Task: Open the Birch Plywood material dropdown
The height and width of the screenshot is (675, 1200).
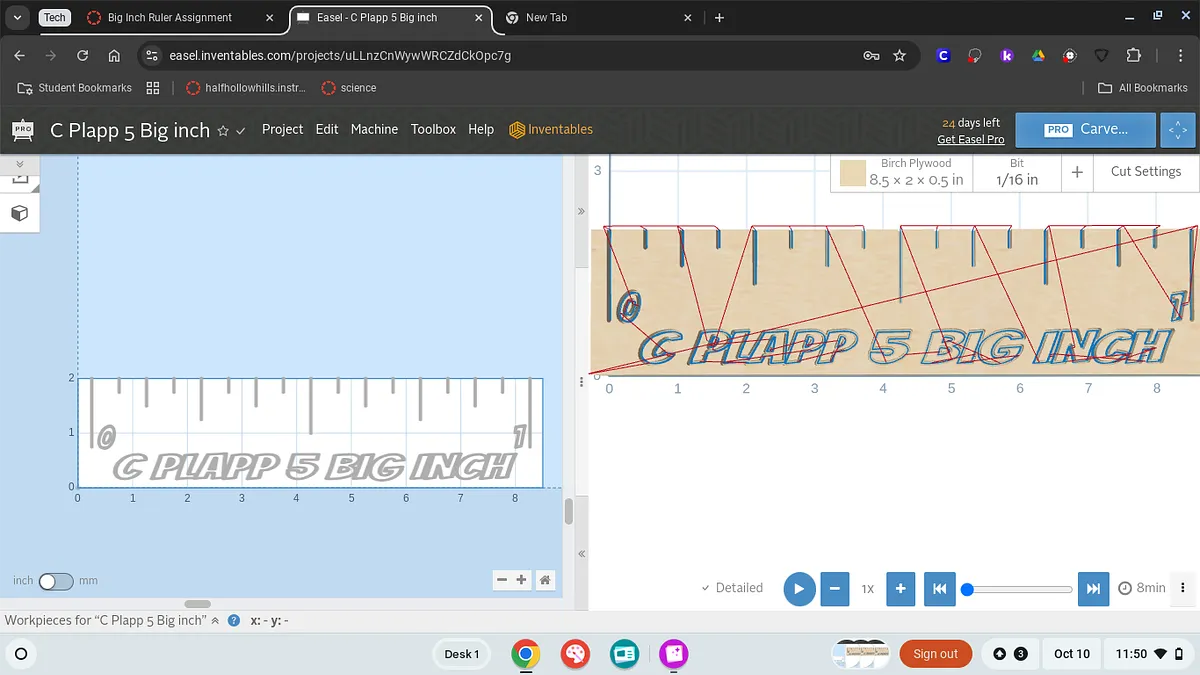Action: [x=904, y=172]
